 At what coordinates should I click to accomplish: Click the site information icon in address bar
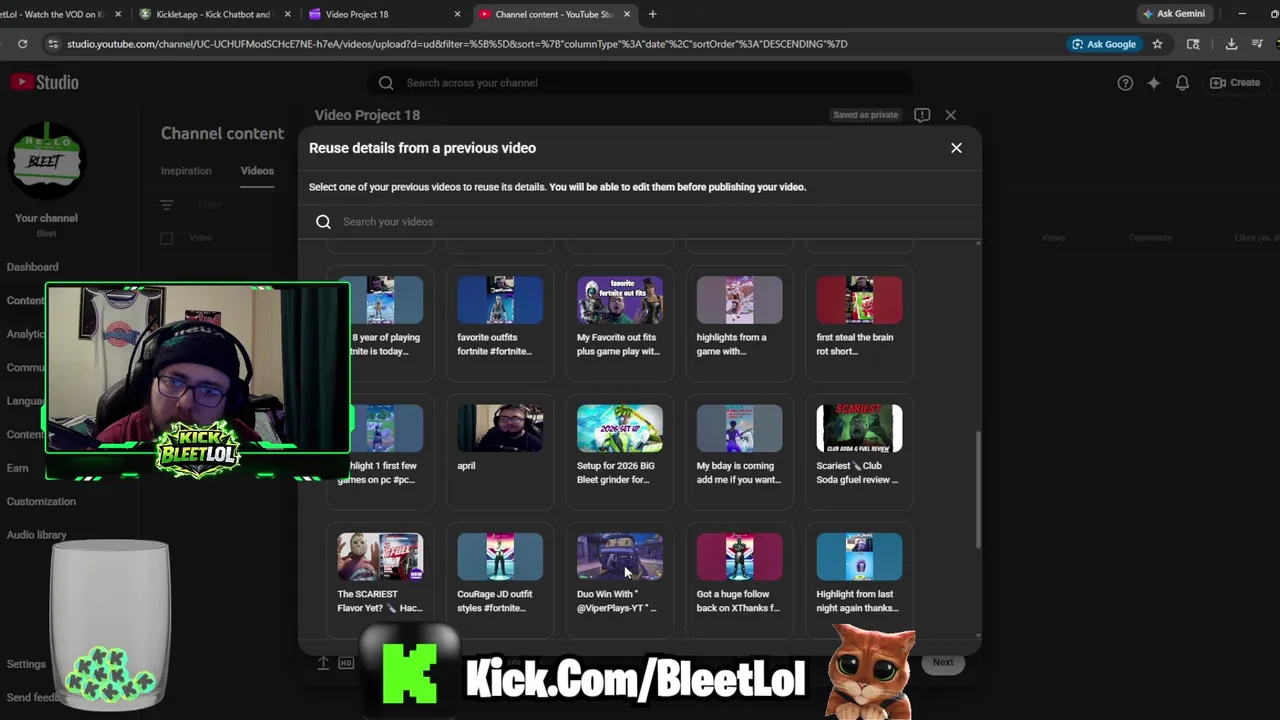click(52, 44)
